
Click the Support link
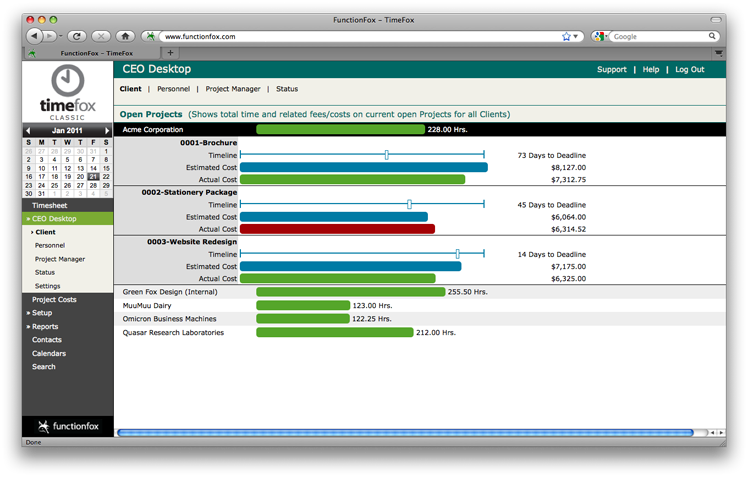612,70
